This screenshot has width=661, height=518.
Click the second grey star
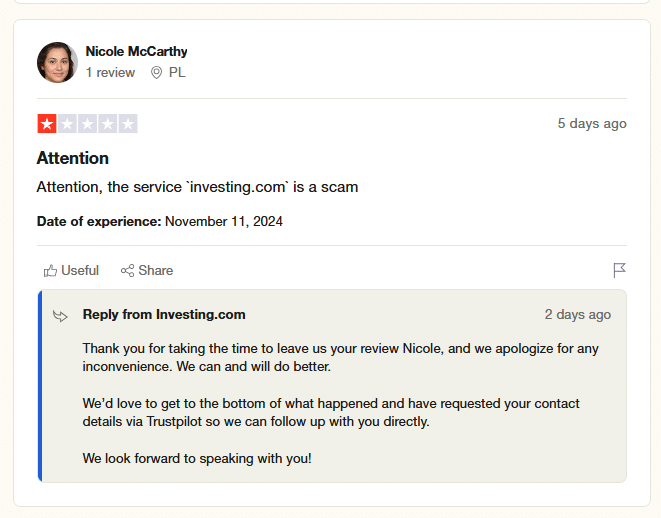67,123
